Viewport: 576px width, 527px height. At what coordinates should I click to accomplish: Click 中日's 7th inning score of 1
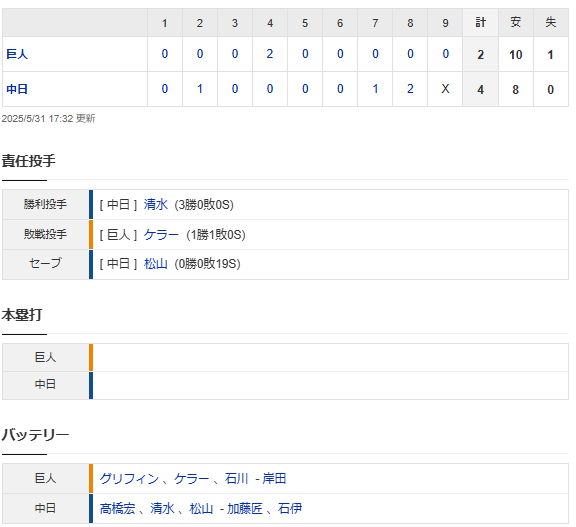pos(375,89)
